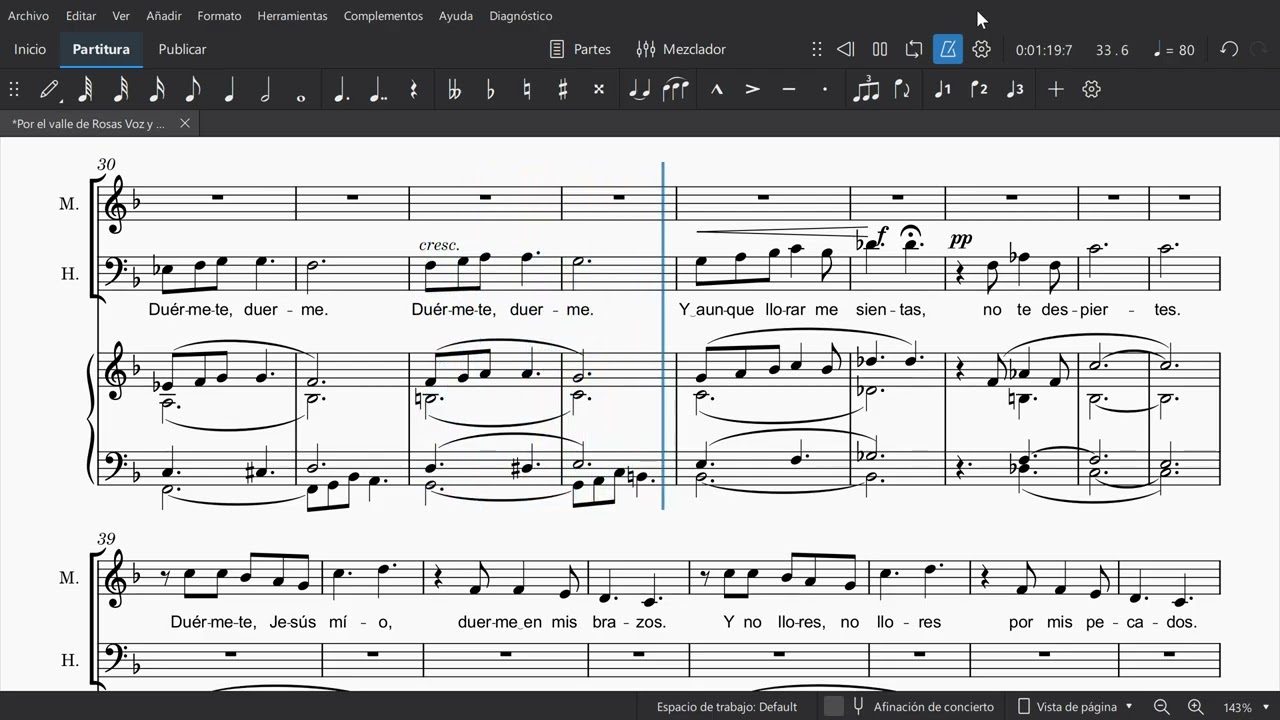Toggle the note input pencil tool
Screen dimensions: 1280x720
click(x=48, y=89)
